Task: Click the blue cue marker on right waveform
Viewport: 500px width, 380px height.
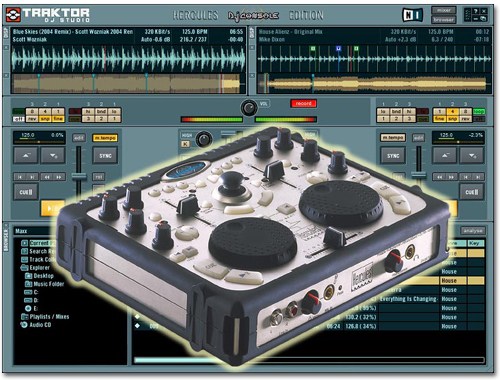Action: click(339, 49)
